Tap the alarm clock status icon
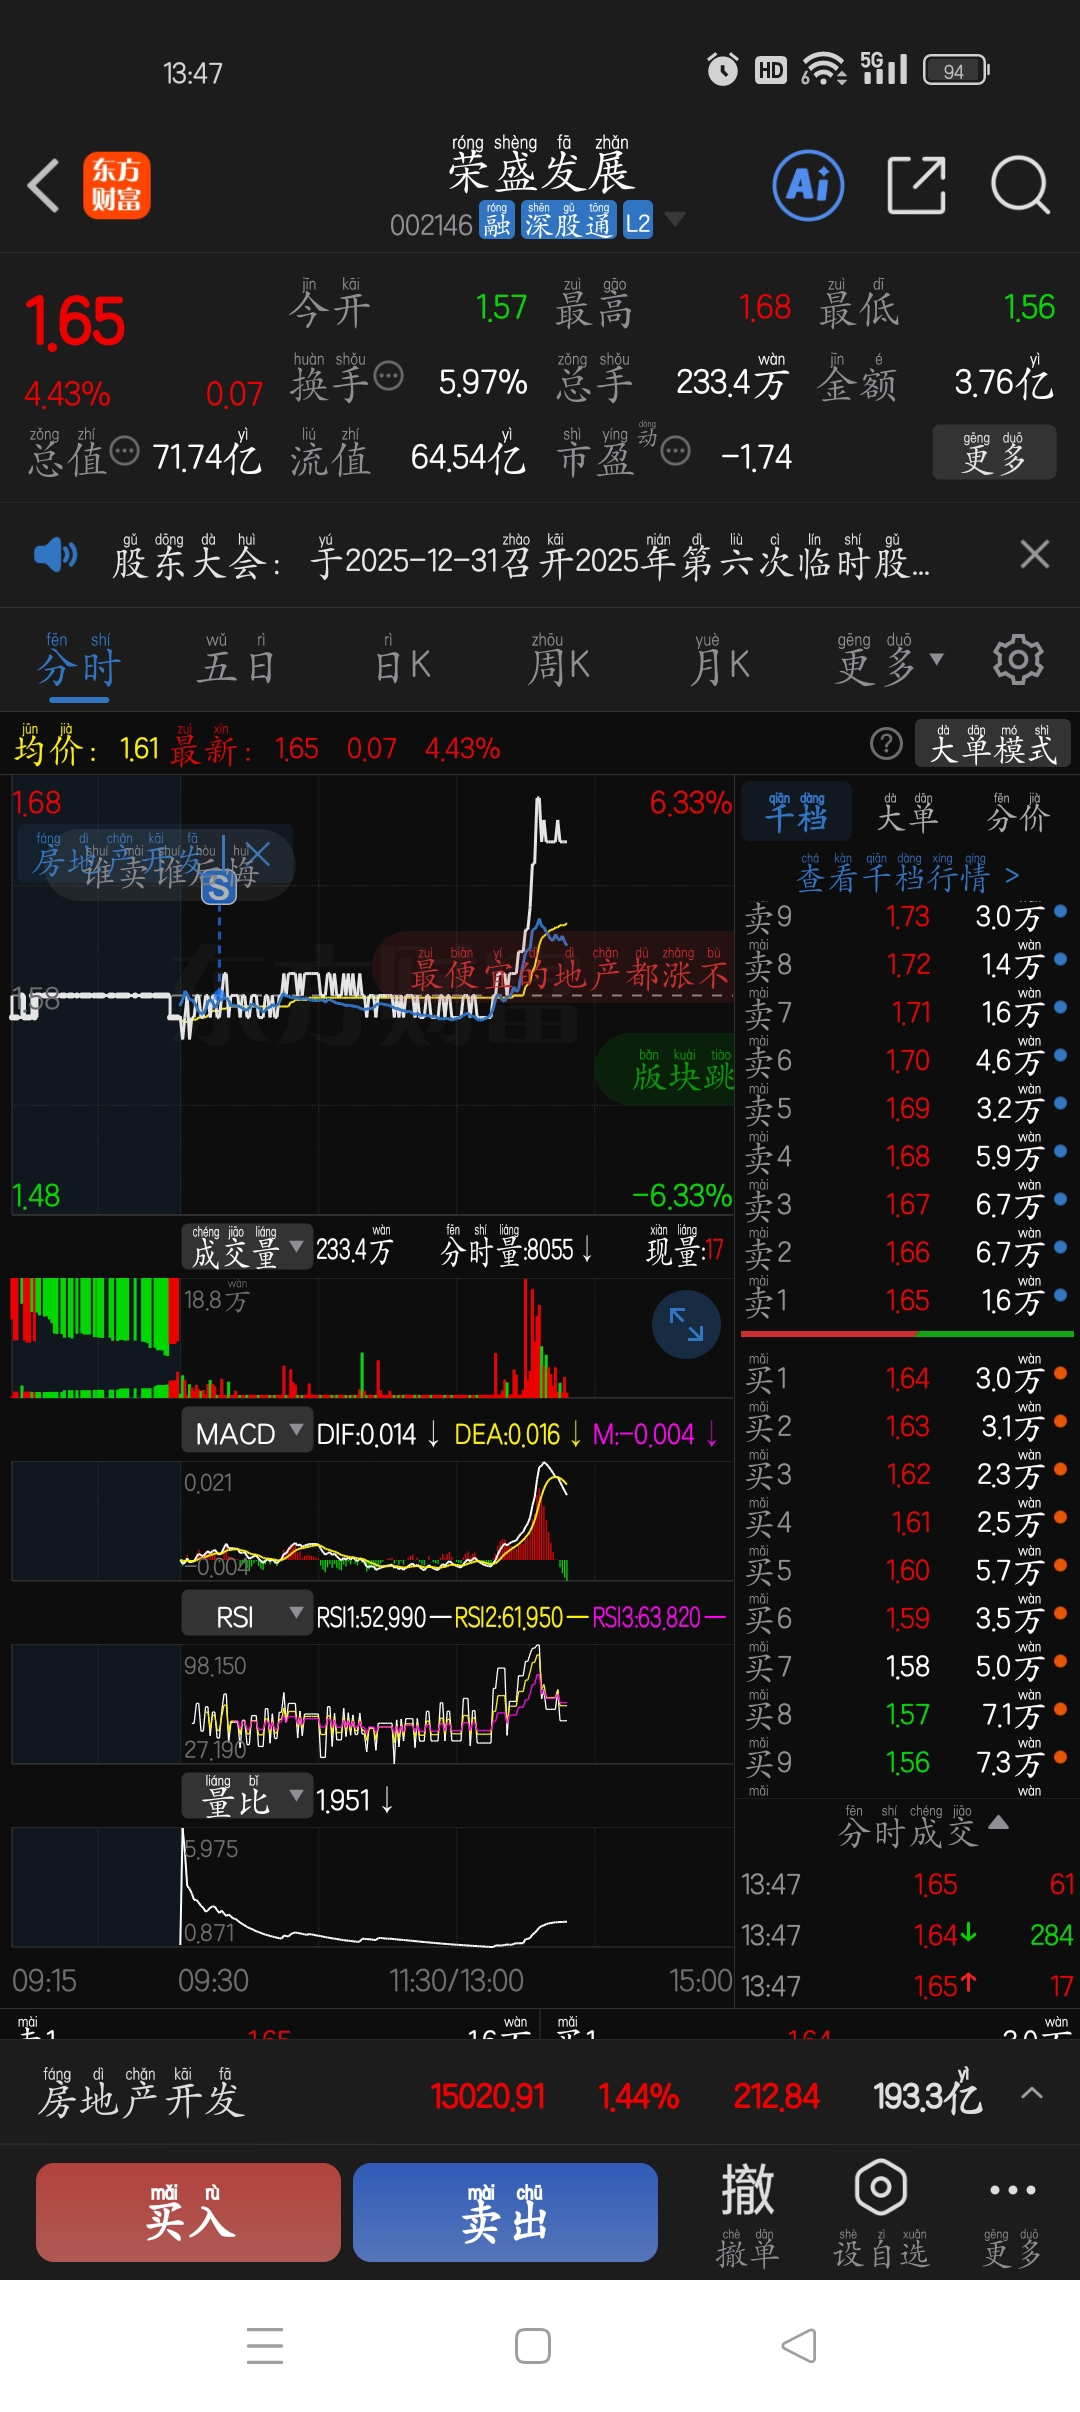The height and width of the screenshot is (2412, 1080). (x=722, y=69)
